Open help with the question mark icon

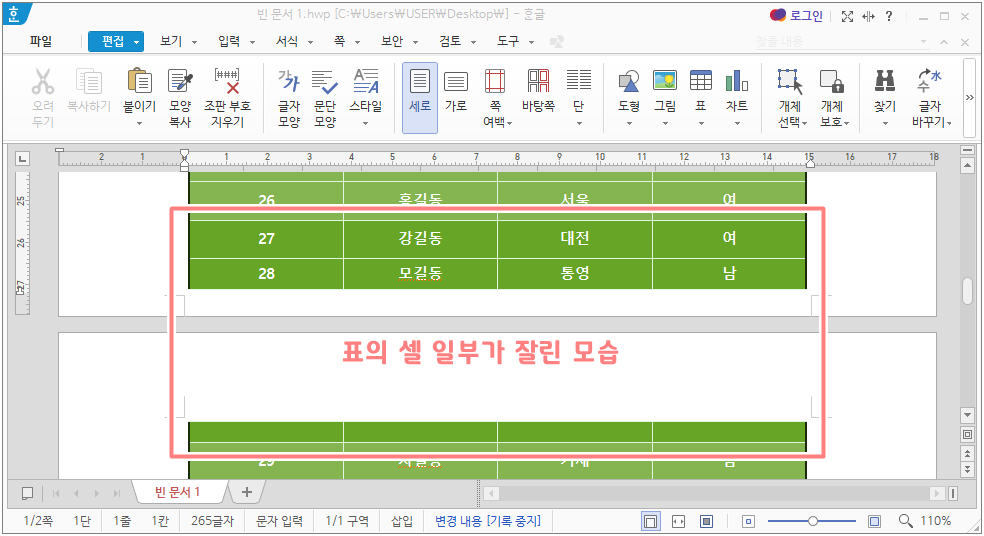click(889, 16)
